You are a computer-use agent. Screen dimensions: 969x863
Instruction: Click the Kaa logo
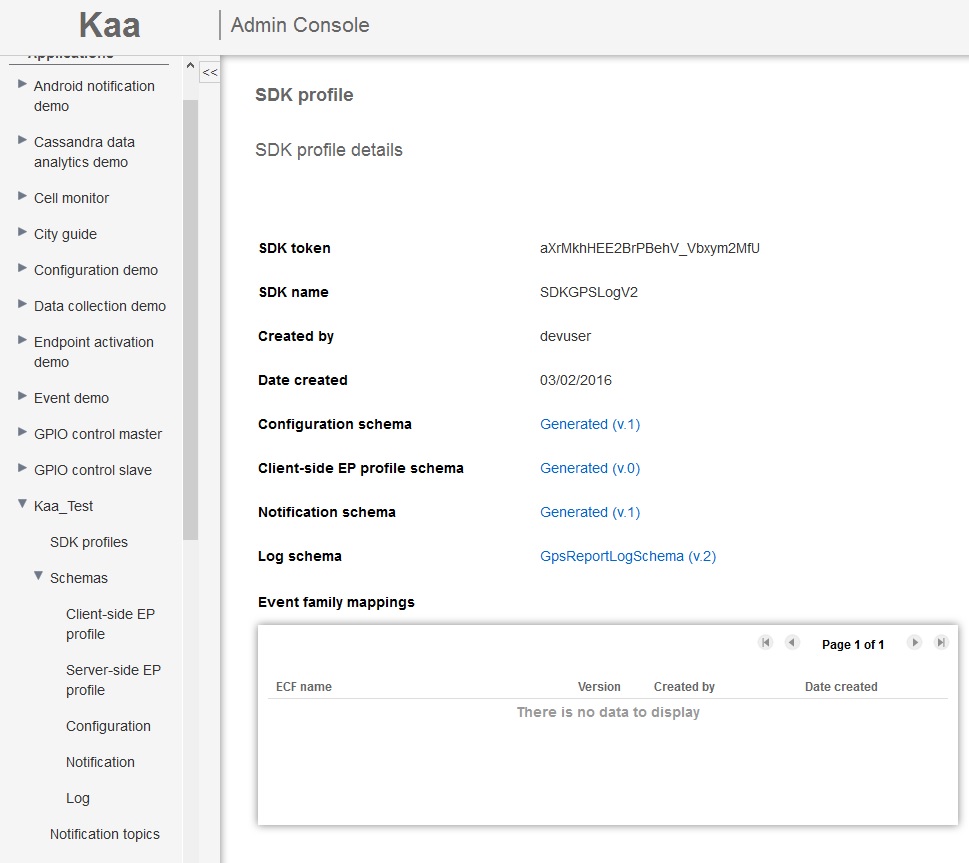[109, 25]
